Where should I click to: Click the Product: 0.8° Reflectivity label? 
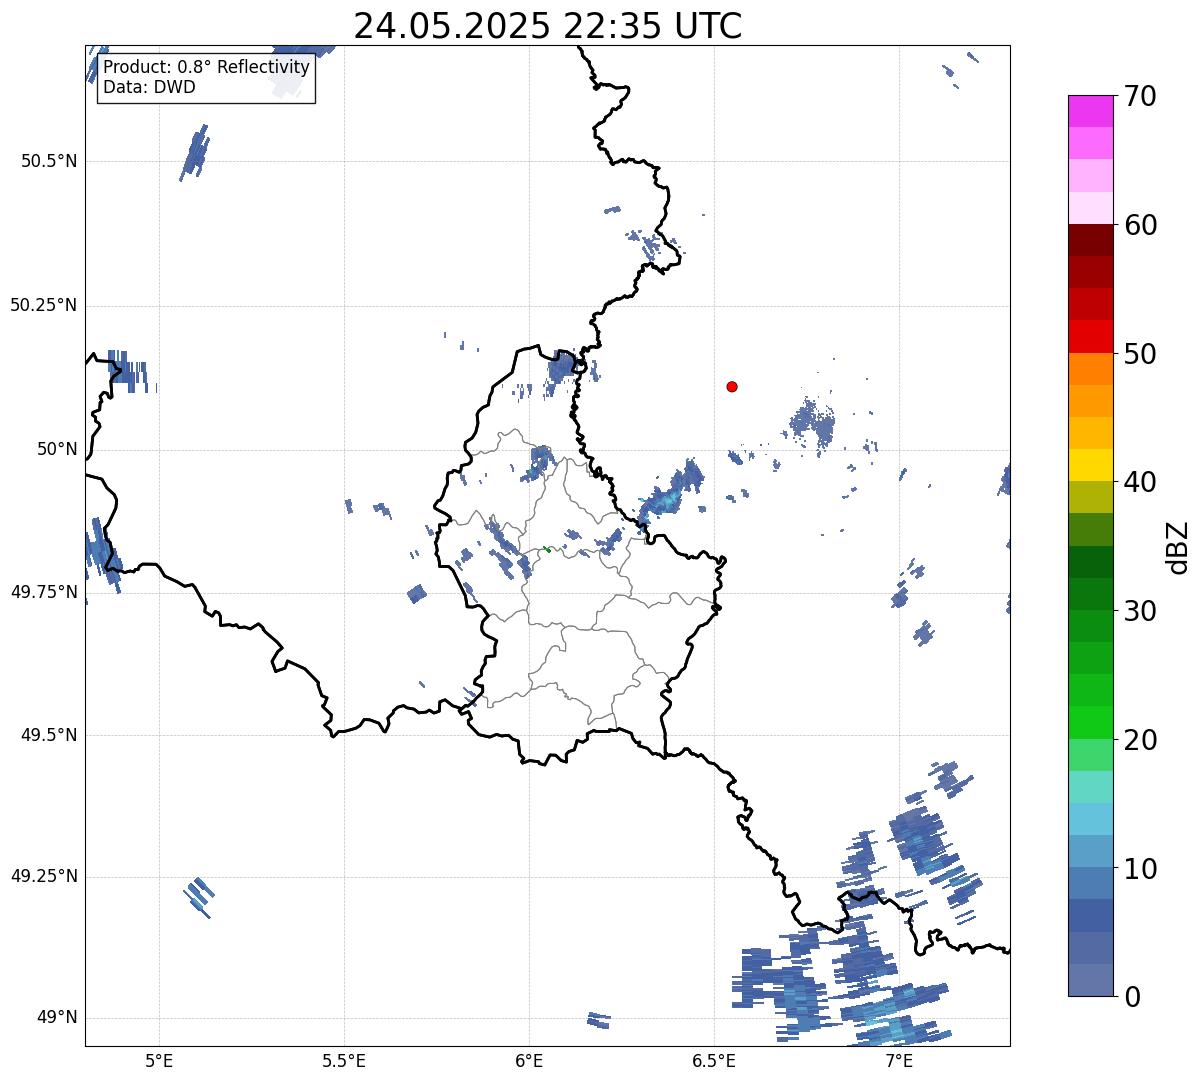pyautogui.click(x=207, y=68)
